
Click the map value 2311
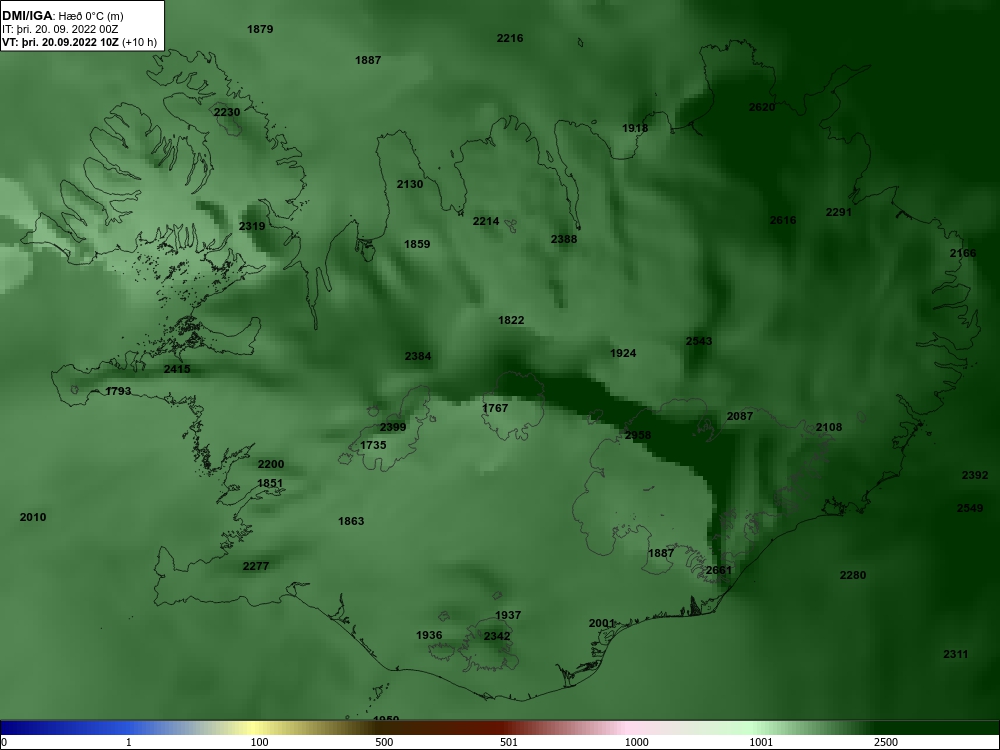click(x=955, y=654)
